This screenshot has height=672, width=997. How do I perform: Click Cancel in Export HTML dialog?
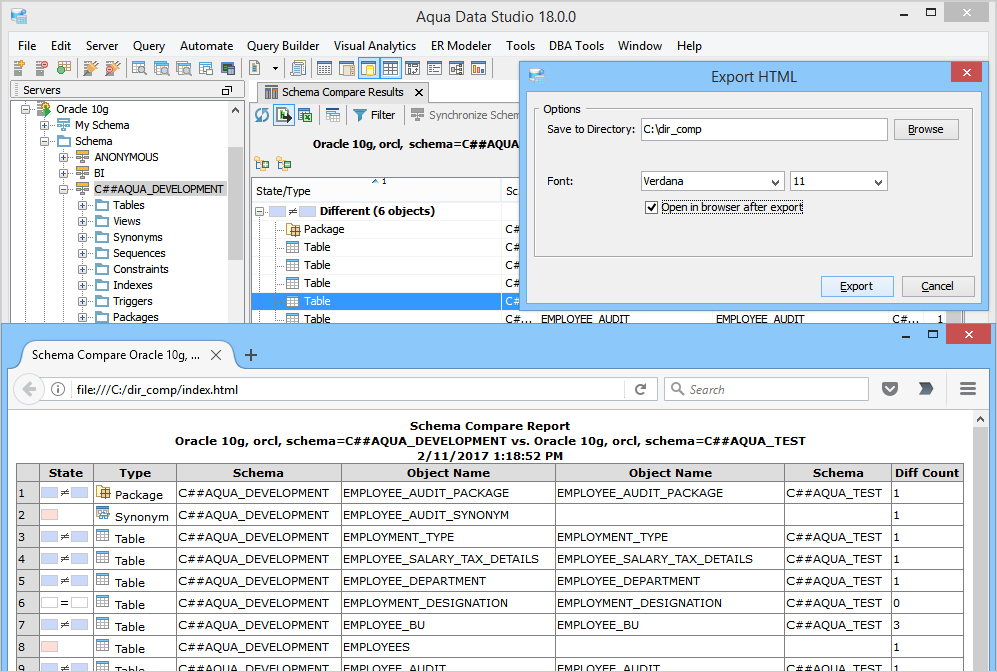(x=937, y=286)
